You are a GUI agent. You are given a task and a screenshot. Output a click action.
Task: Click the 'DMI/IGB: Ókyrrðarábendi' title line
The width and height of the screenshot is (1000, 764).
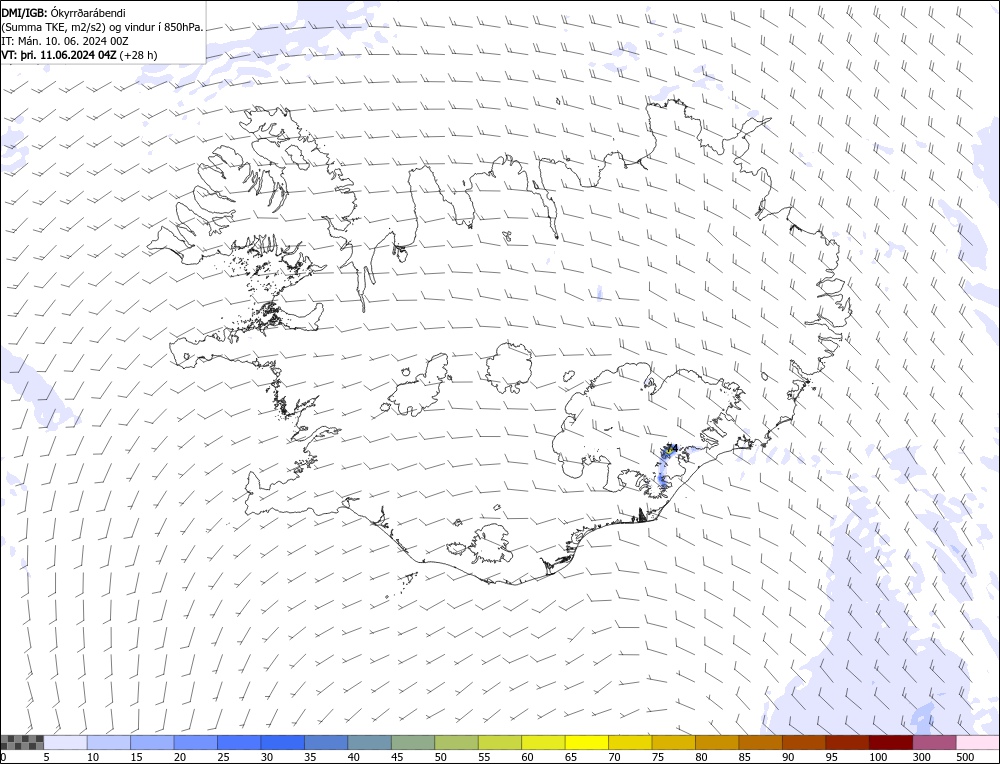click(64, 13)
